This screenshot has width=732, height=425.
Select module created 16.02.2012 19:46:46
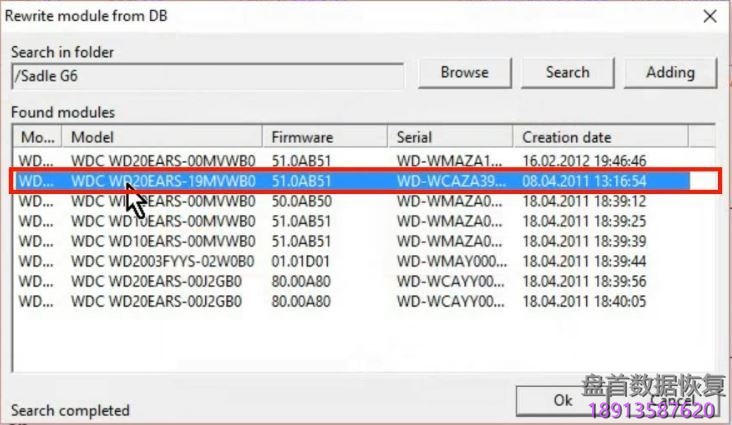(x=163, y=160)
